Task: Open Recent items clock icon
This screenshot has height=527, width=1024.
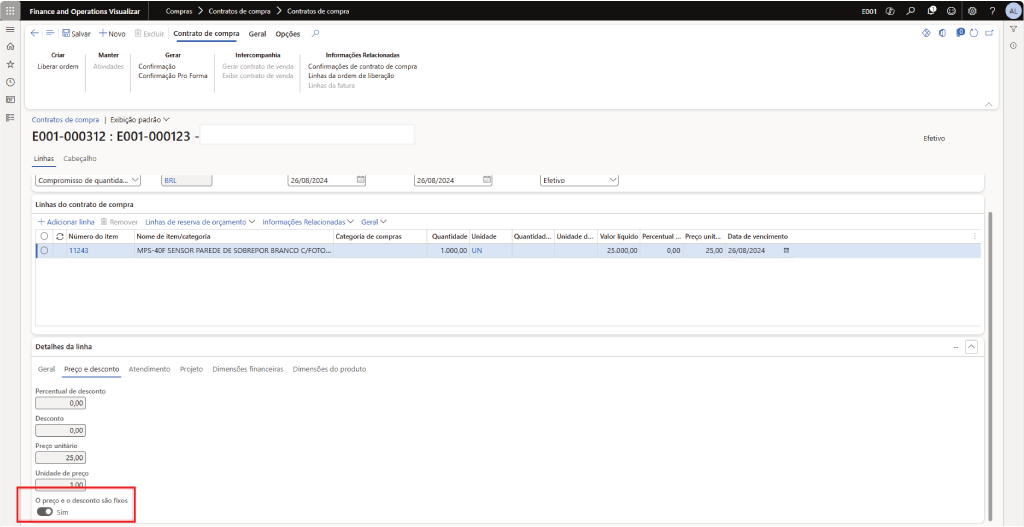Action: point(10,82)
